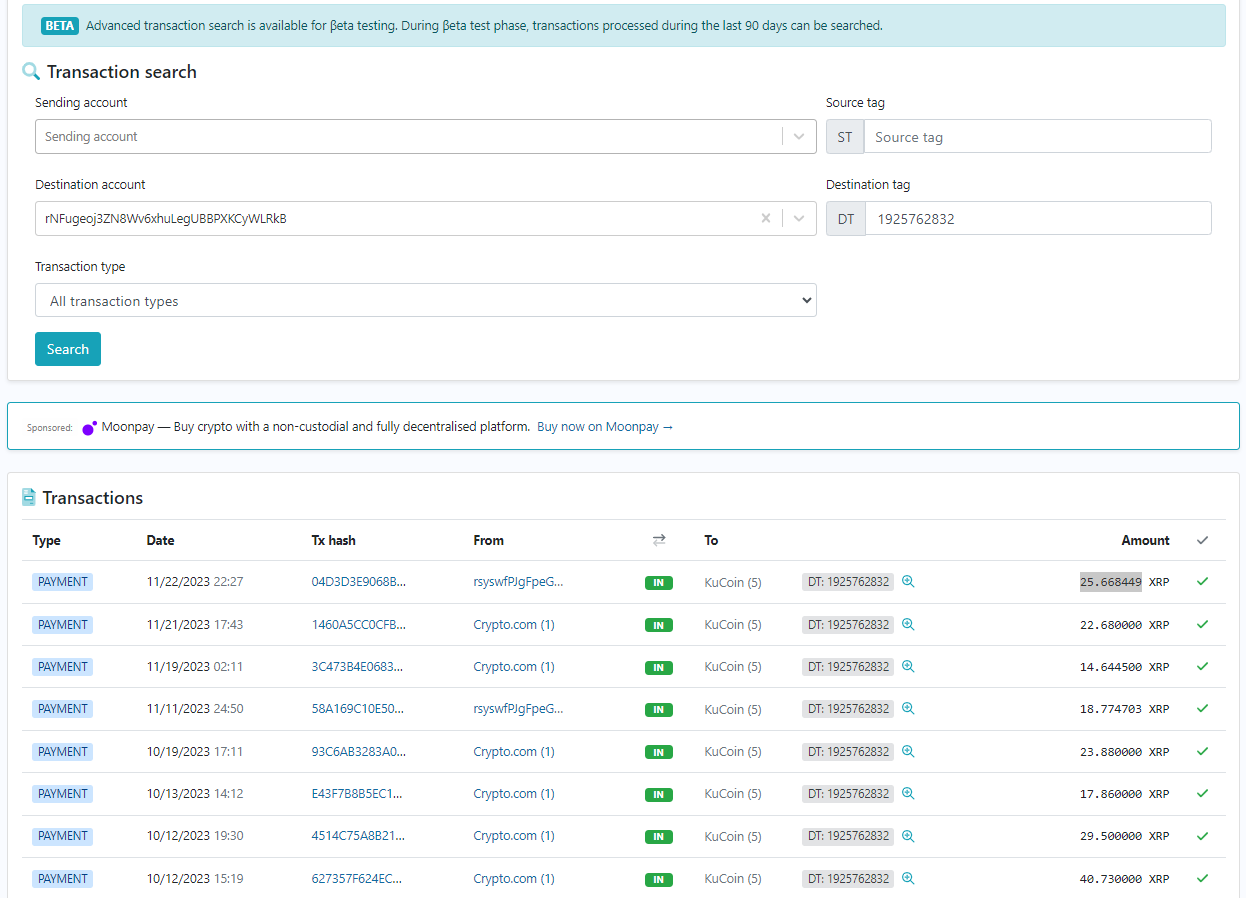Image resolution: width=1246 pixels, height=898 pixels.
Task: Click the date 11/11/2023 24:50
Action: pyautogui.click(x=195, y=709)
